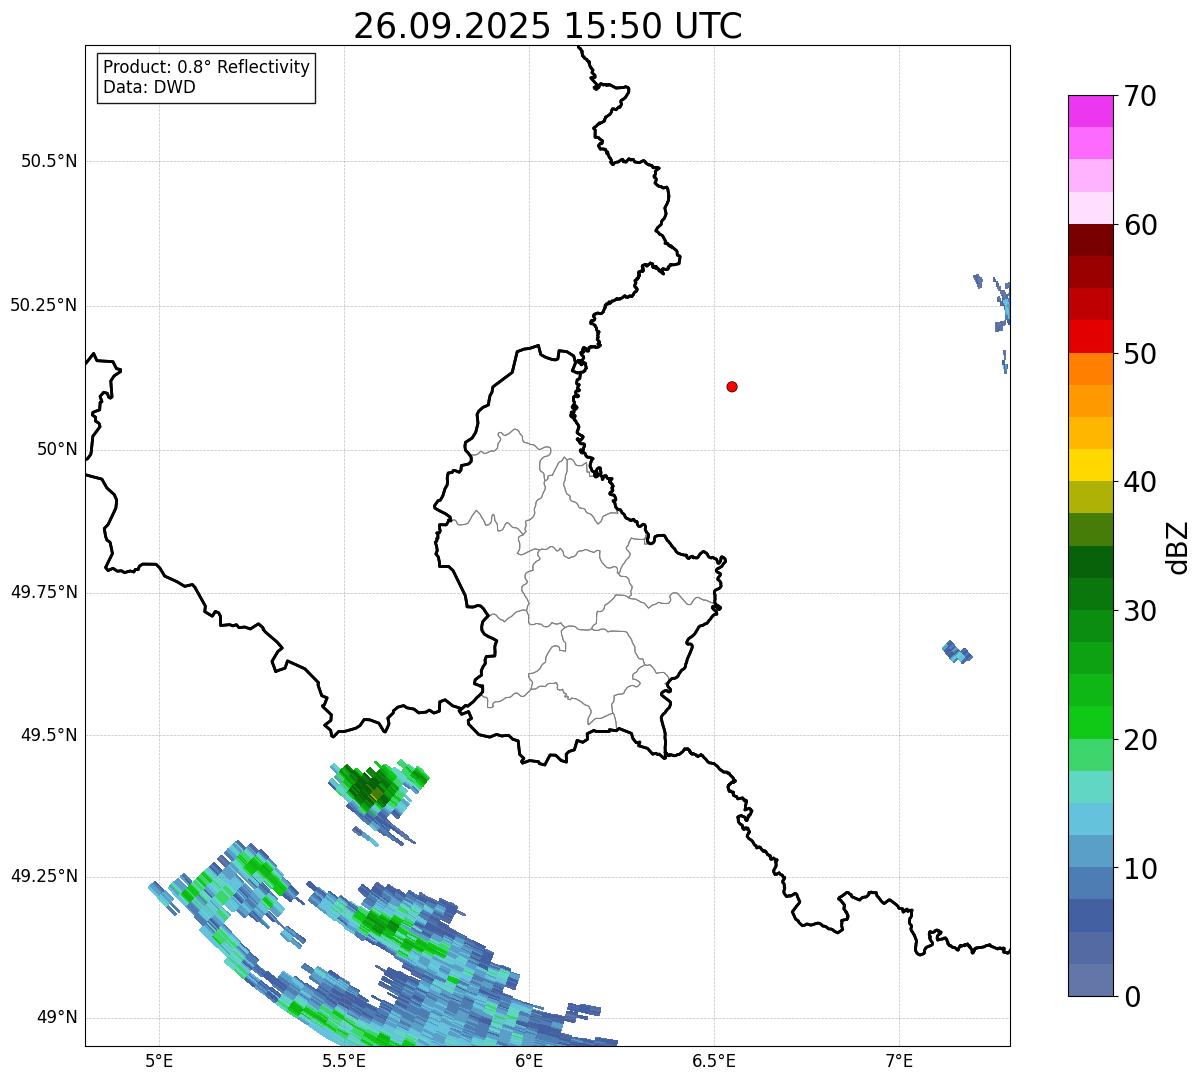Image resolution: width=1202 pixels, height=1081 pixels.
Task: Click the 7°E longitude label
Action: click(899, 1060)
